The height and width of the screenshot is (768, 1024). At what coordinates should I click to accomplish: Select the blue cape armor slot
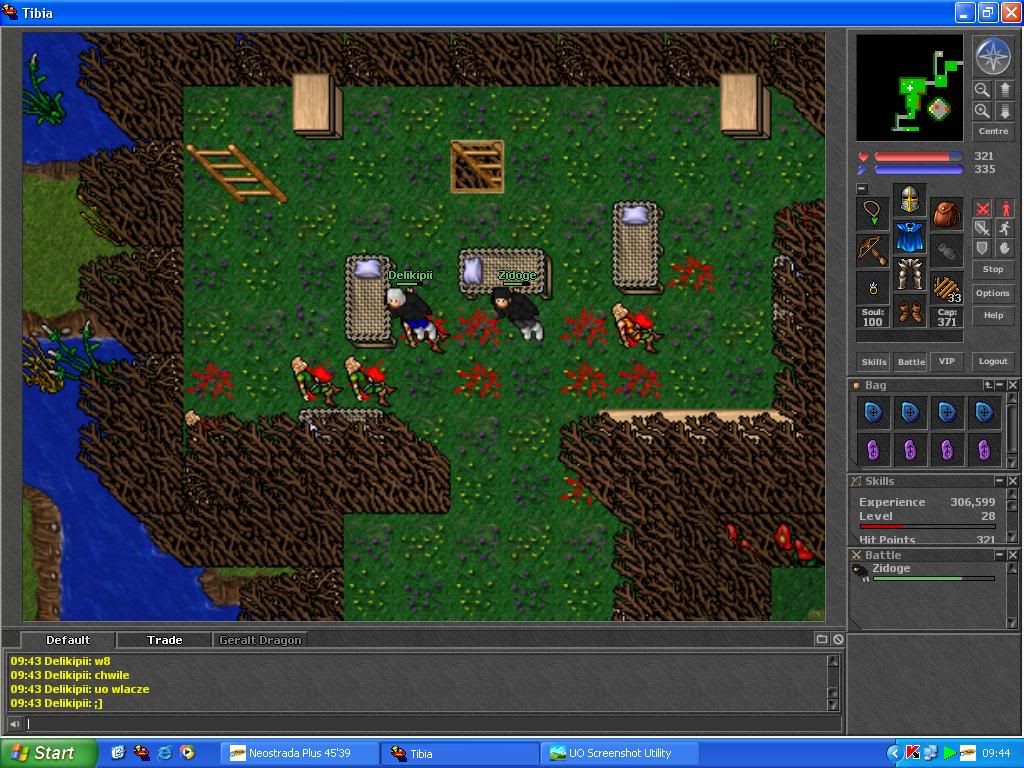(910, 236)
